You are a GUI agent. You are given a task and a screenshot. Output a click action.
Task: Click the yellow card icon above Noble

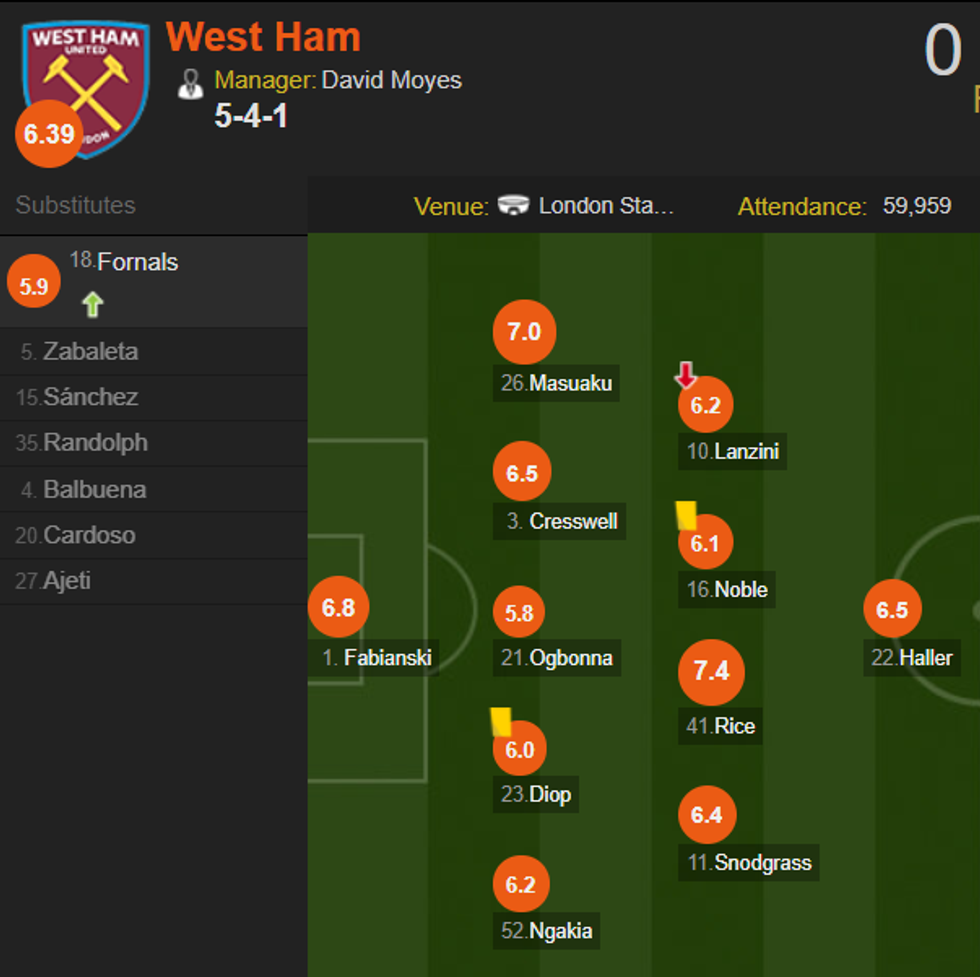686,515
